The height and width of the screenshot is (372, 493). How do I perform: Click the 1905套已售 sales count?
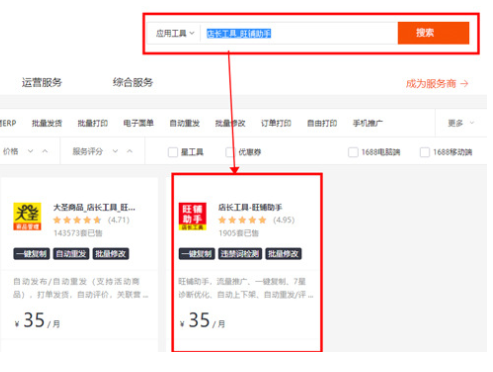239,233
